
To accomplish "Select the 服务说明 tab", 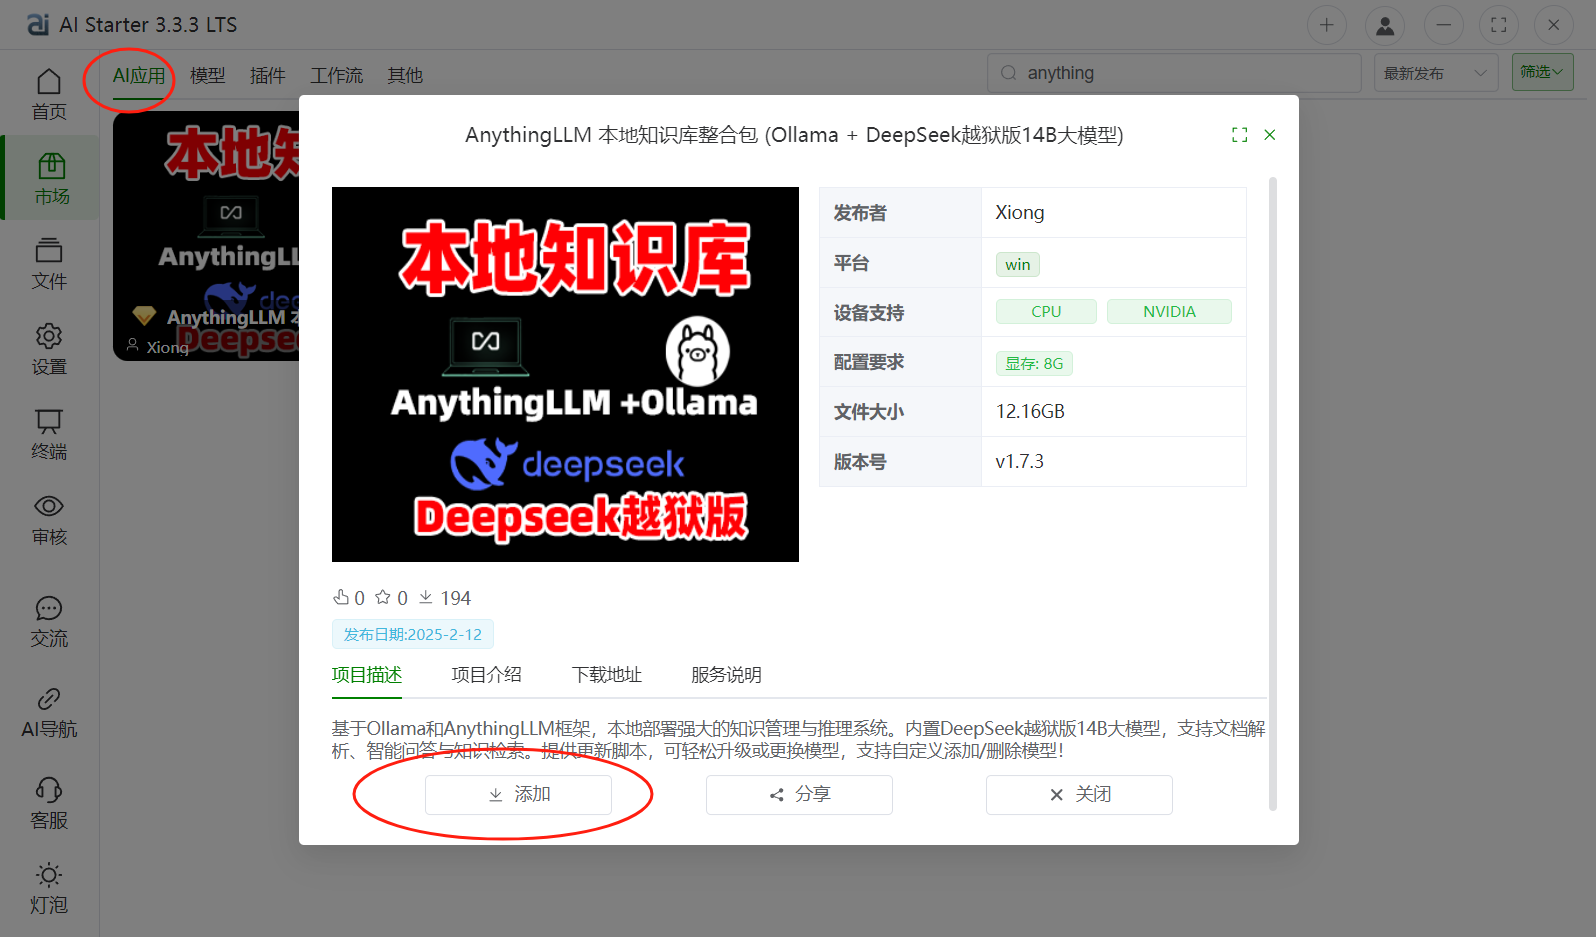I will click(x=727, y=675).
